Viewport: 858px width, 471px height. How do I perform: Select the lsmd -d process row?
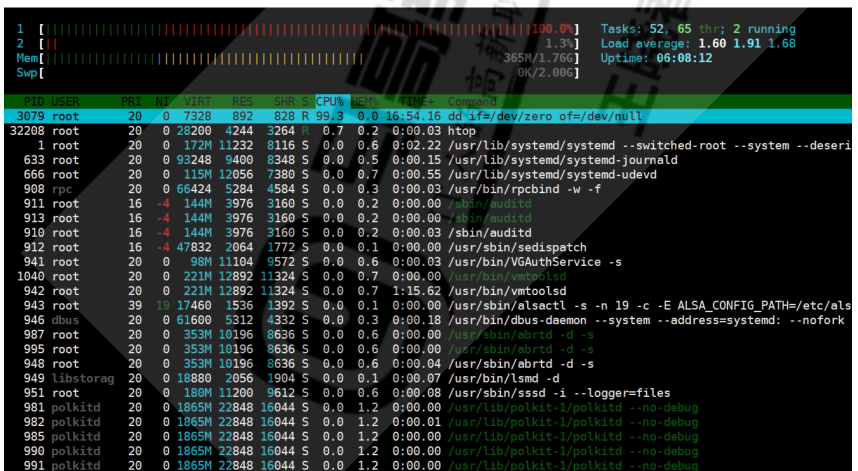point(428,378)
